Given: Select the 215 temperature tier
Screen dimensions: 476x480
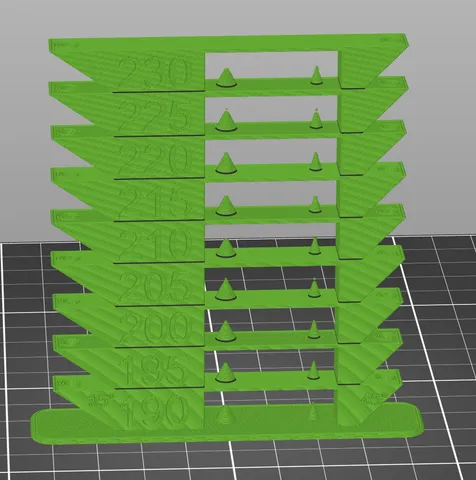Looking at the screenshot, I should pyautogui.click(x=153, y=202).
